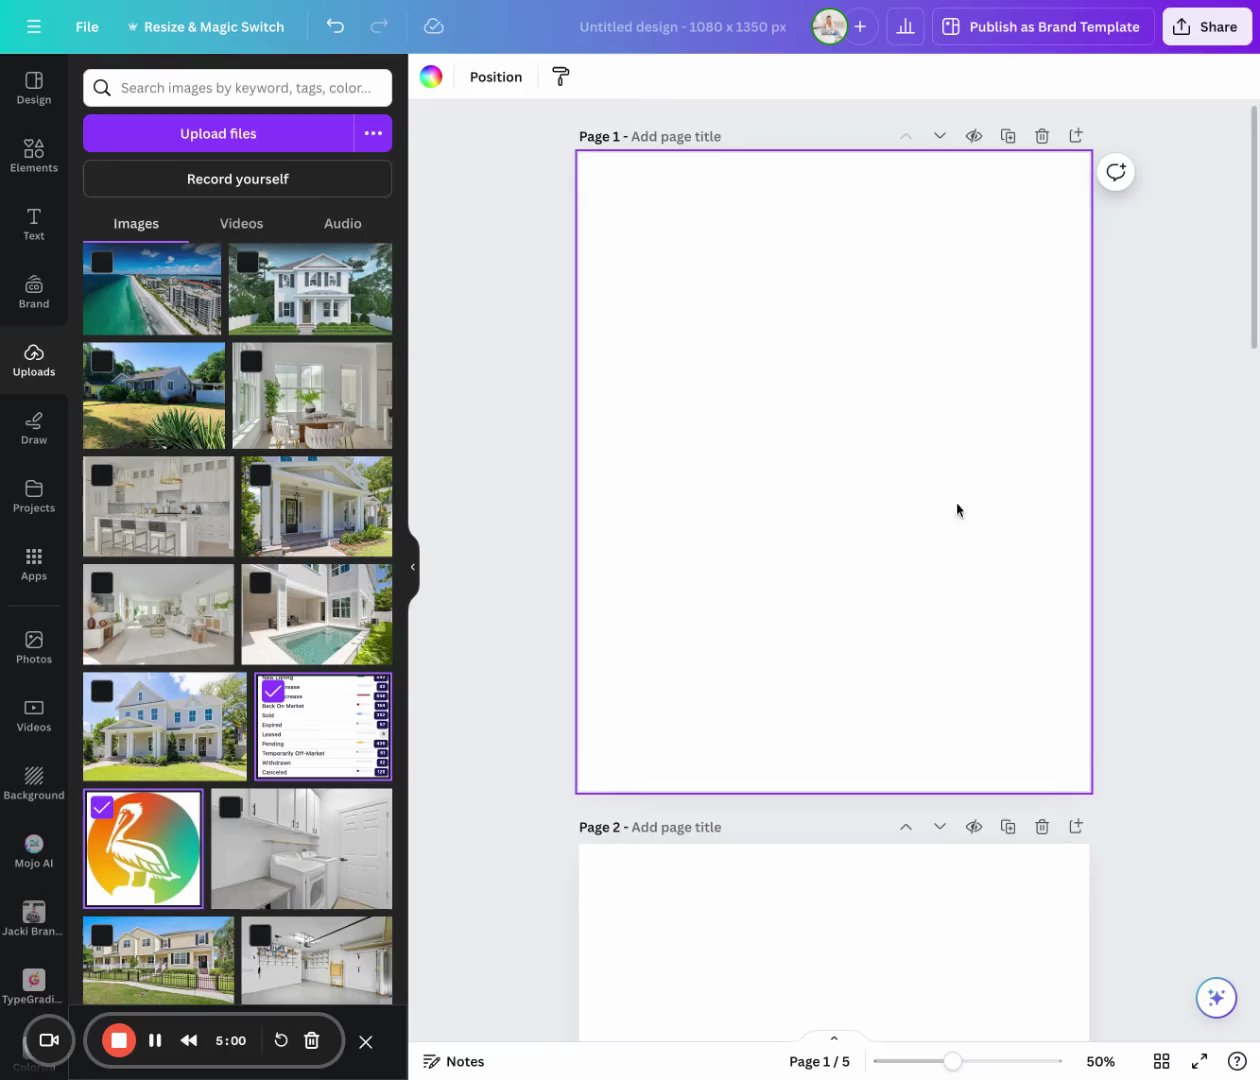This screenshot has width=1260, height=1080.
Task: Add a new page after Page 1
Action: point(1076,136)
